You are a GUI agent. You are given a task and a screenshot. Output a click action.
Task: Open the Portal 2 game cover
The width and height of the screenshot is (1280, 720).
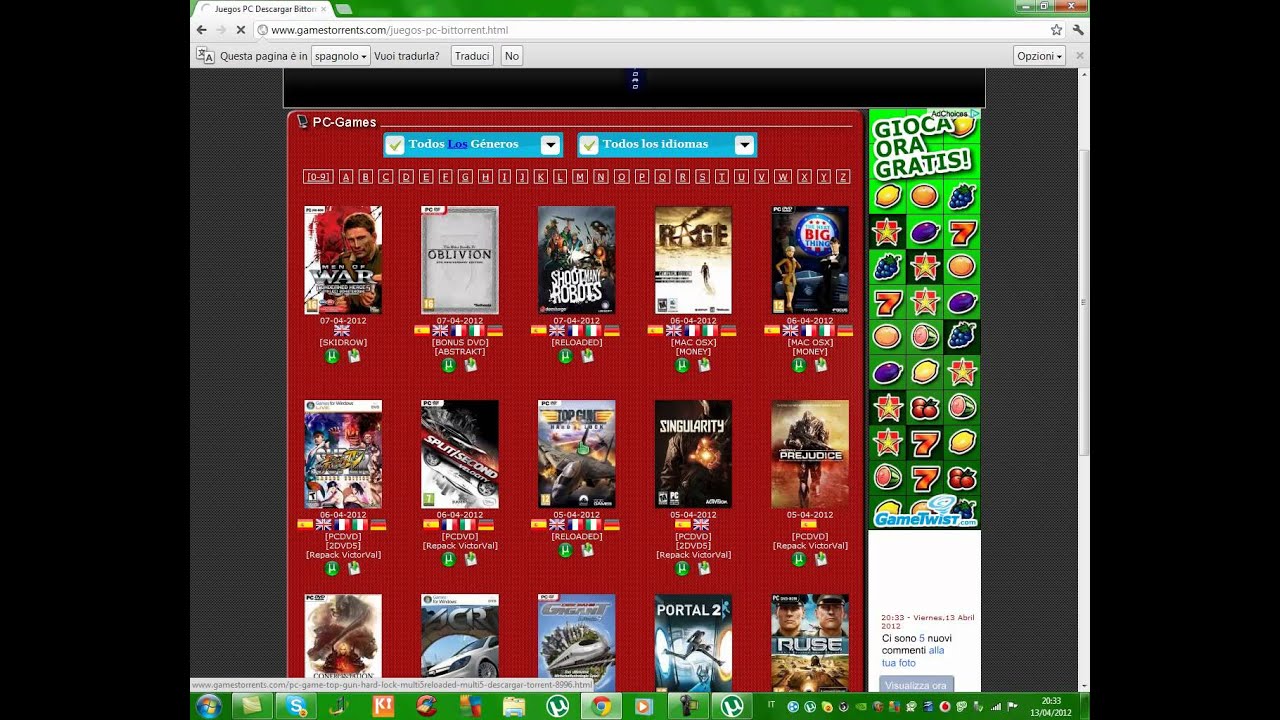coord(693,643)
